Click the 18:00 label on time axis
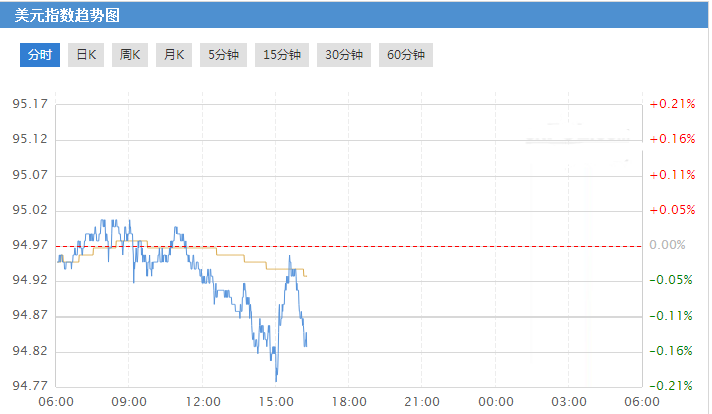712x414 pixels. click(x=348, y=401)
